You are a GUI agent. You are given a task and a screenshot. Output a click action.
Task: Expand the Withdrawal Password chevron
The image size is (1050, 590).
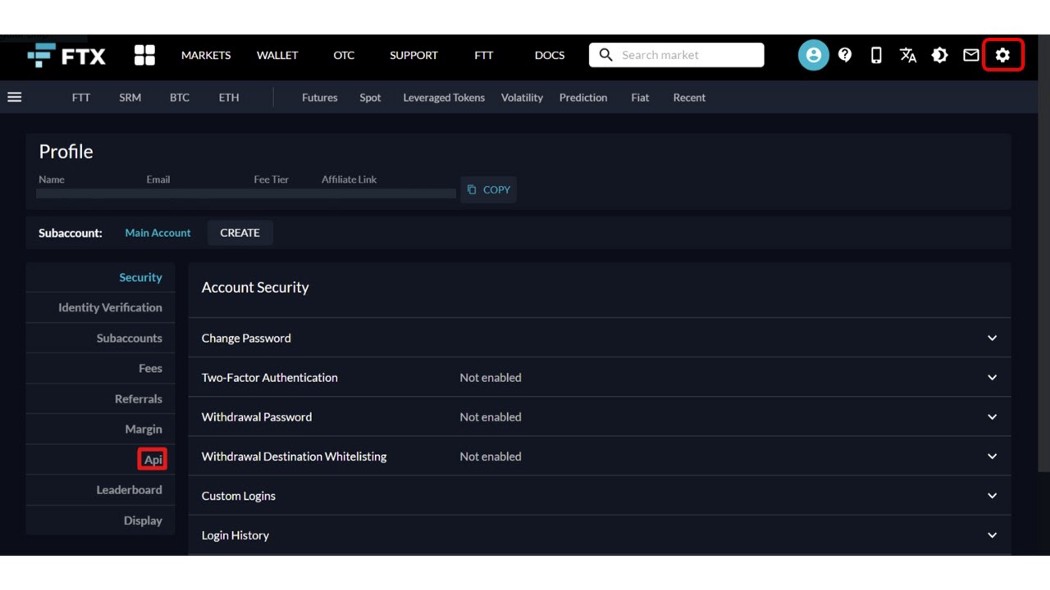[992, 417]
